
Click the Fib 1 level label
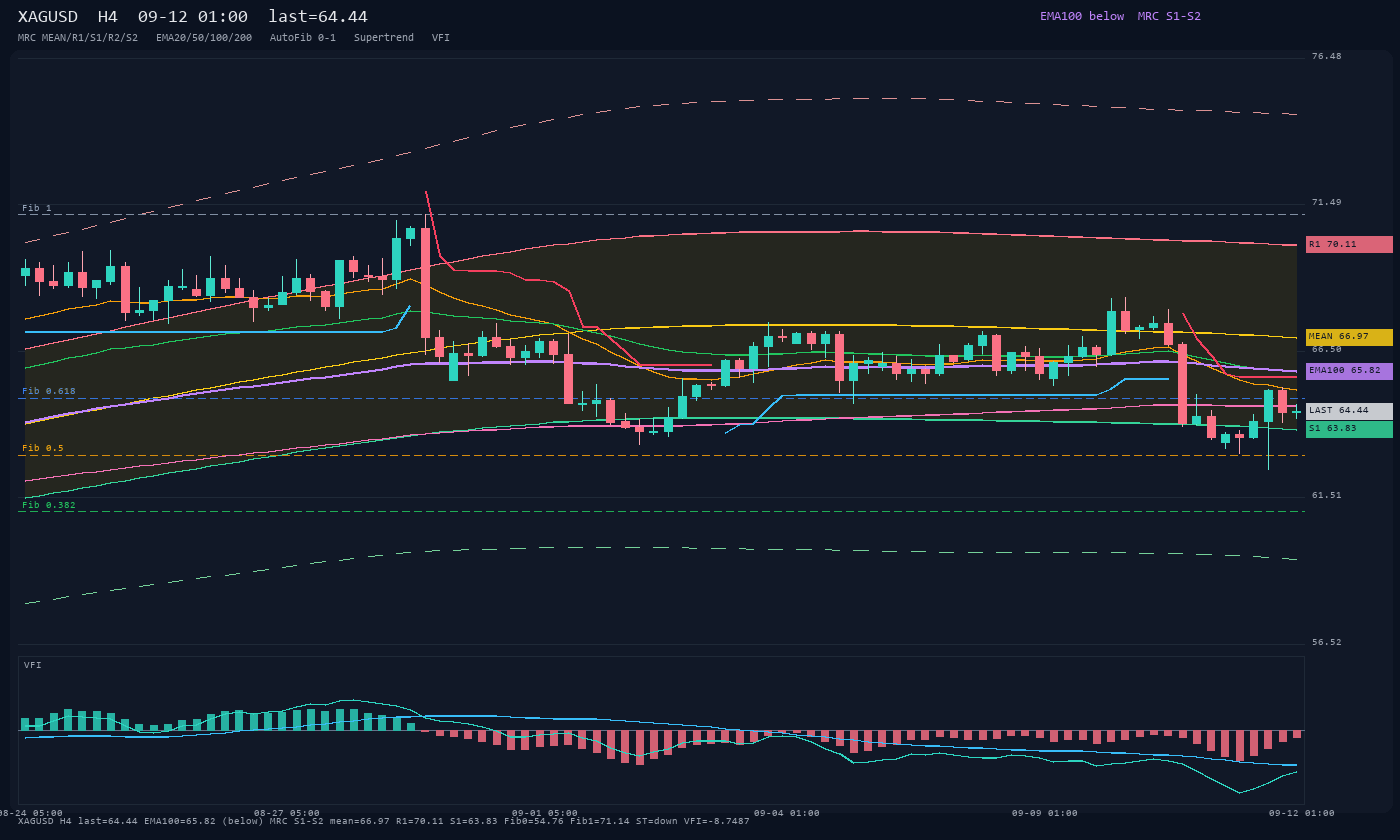(x=37, y=208)
